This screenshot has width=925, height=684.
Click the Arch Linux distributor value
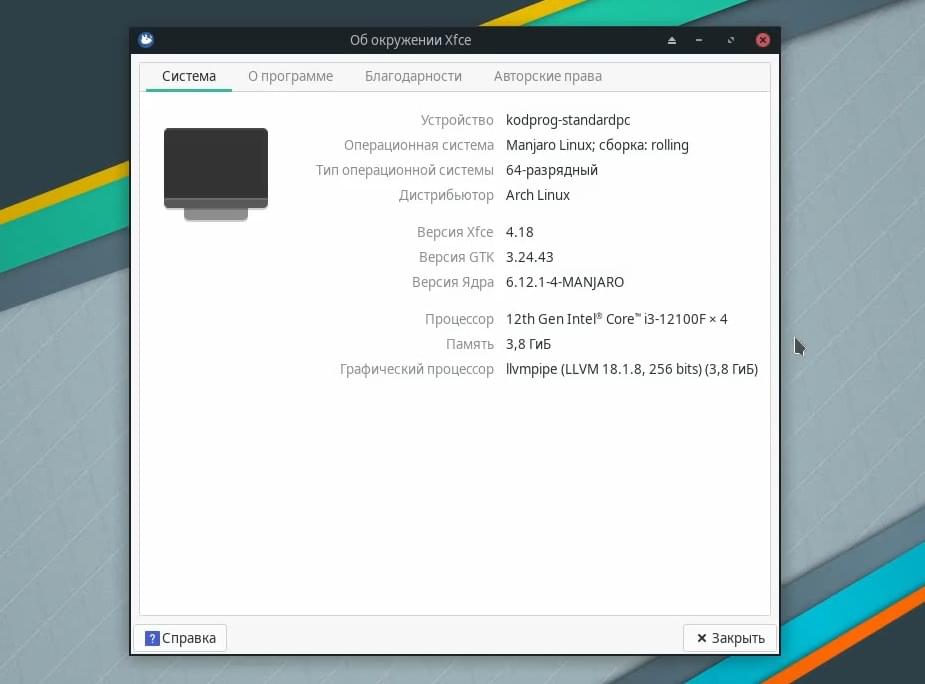click(537, 195)
